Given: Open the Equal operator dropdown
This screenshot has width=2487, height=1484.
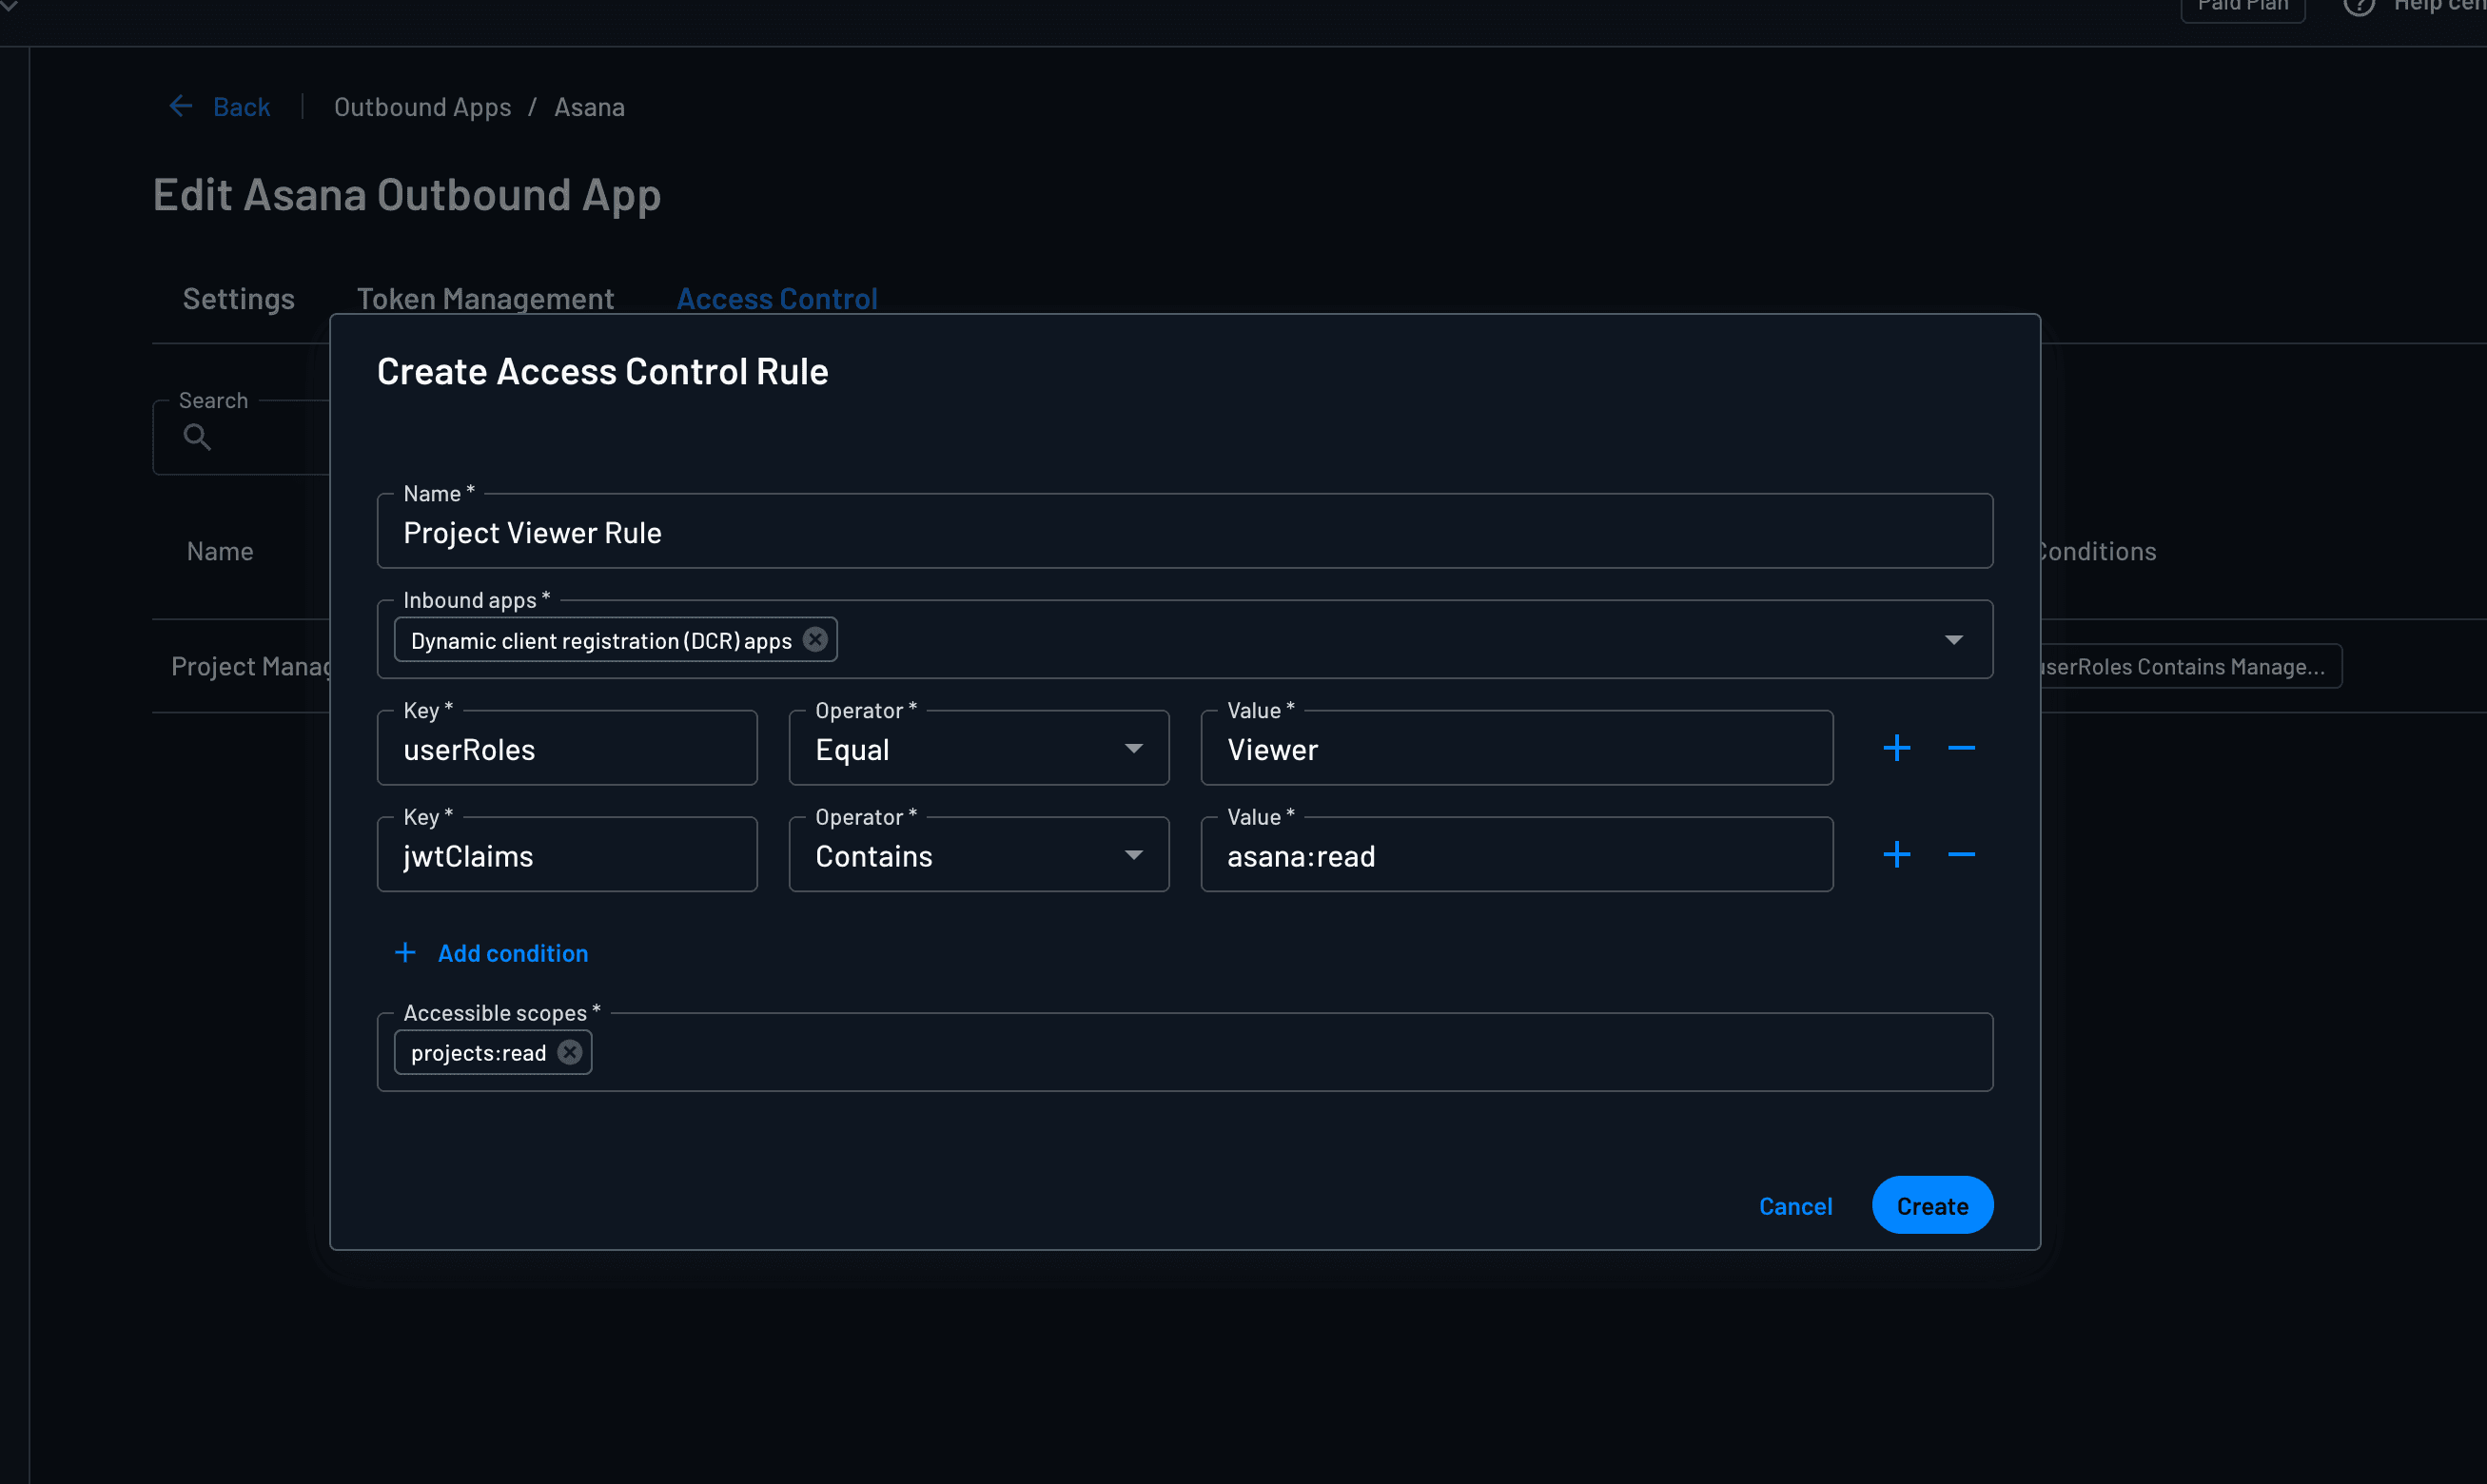Looking at the screenshot, I should click(x=978, y=748).
